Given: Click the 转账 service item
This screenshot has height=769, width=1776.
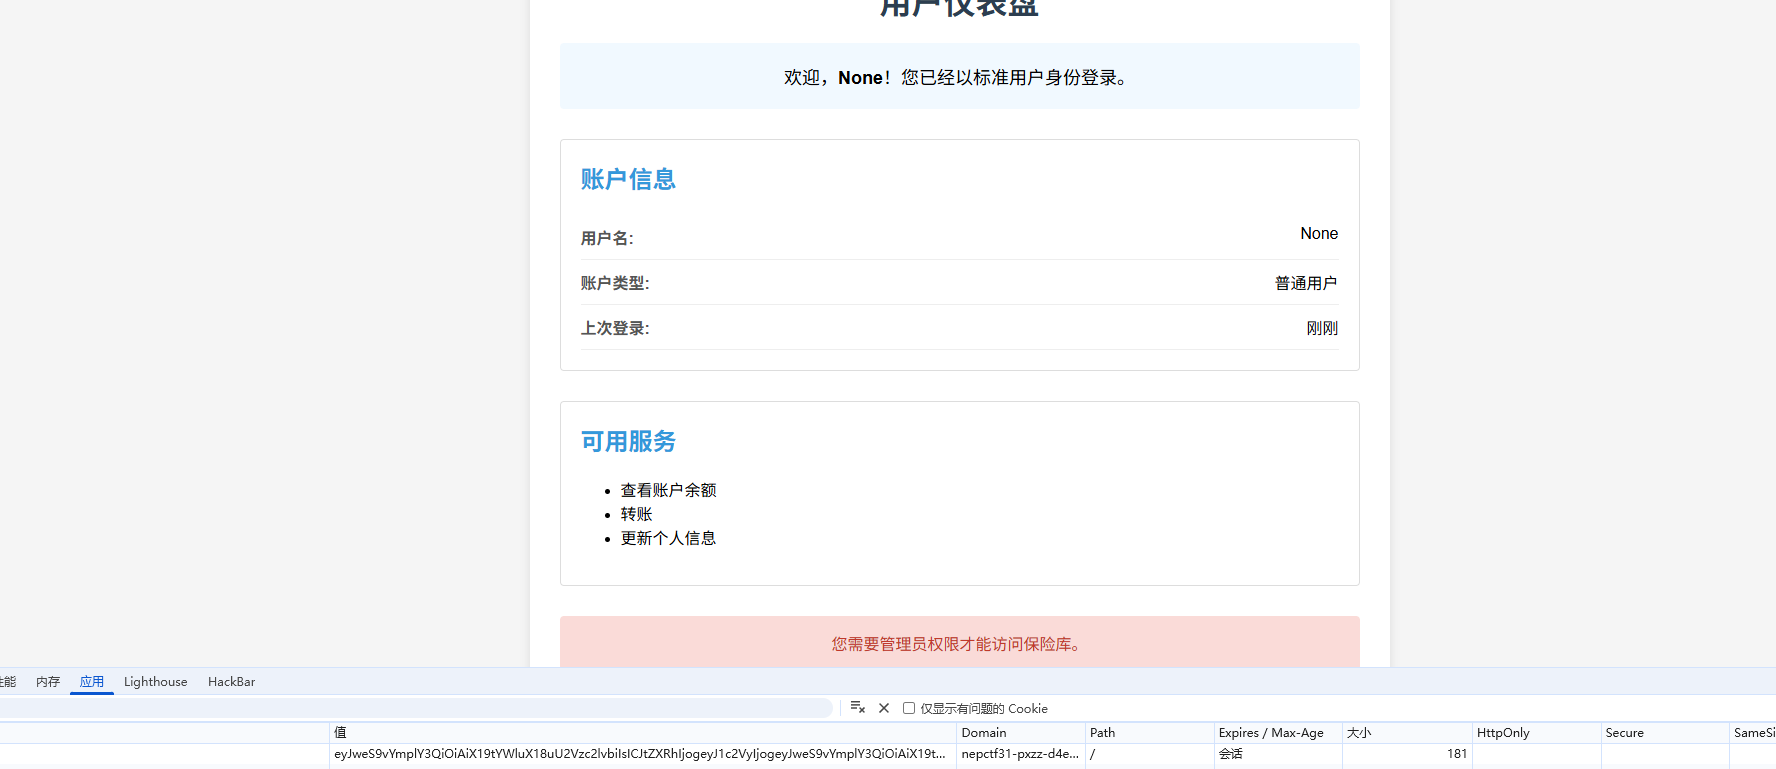Looking at the screenshot, I should pos(636,514).
